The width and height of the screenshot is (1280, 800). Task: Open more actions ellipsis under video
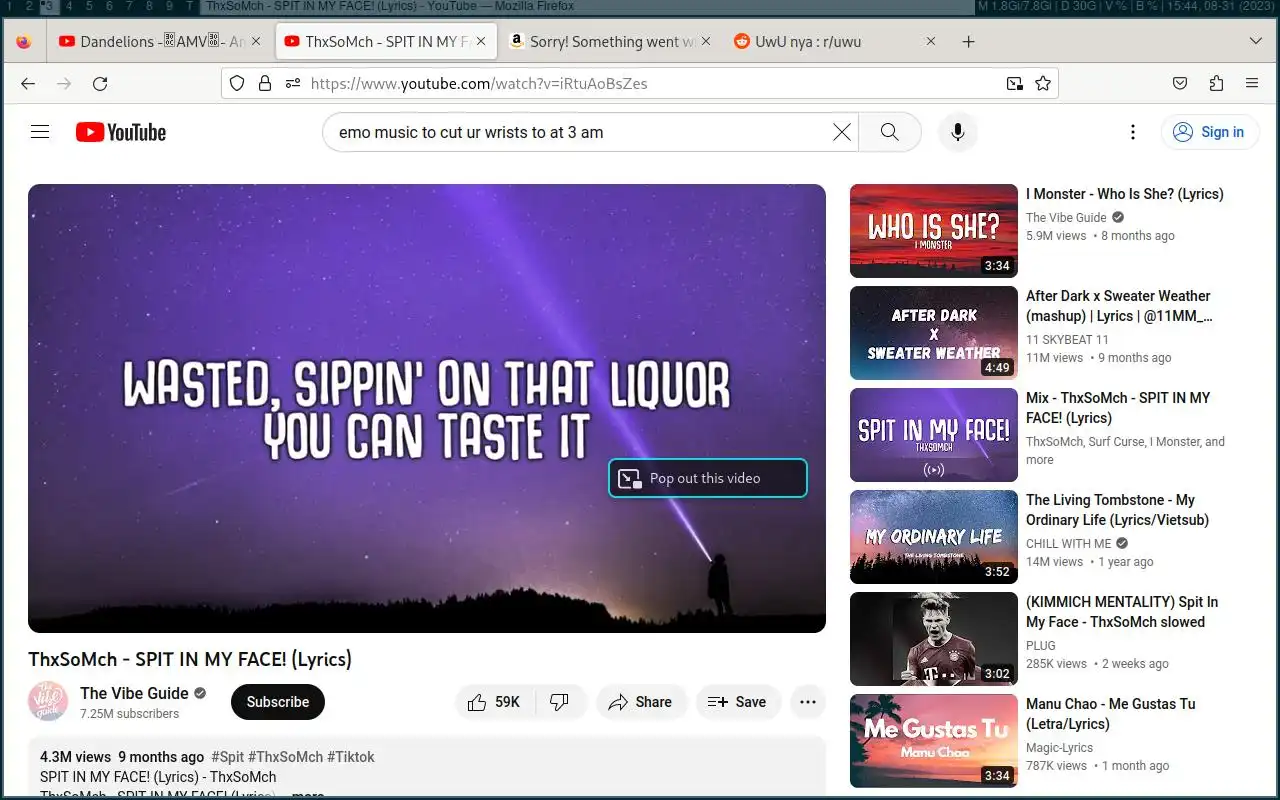808,702
